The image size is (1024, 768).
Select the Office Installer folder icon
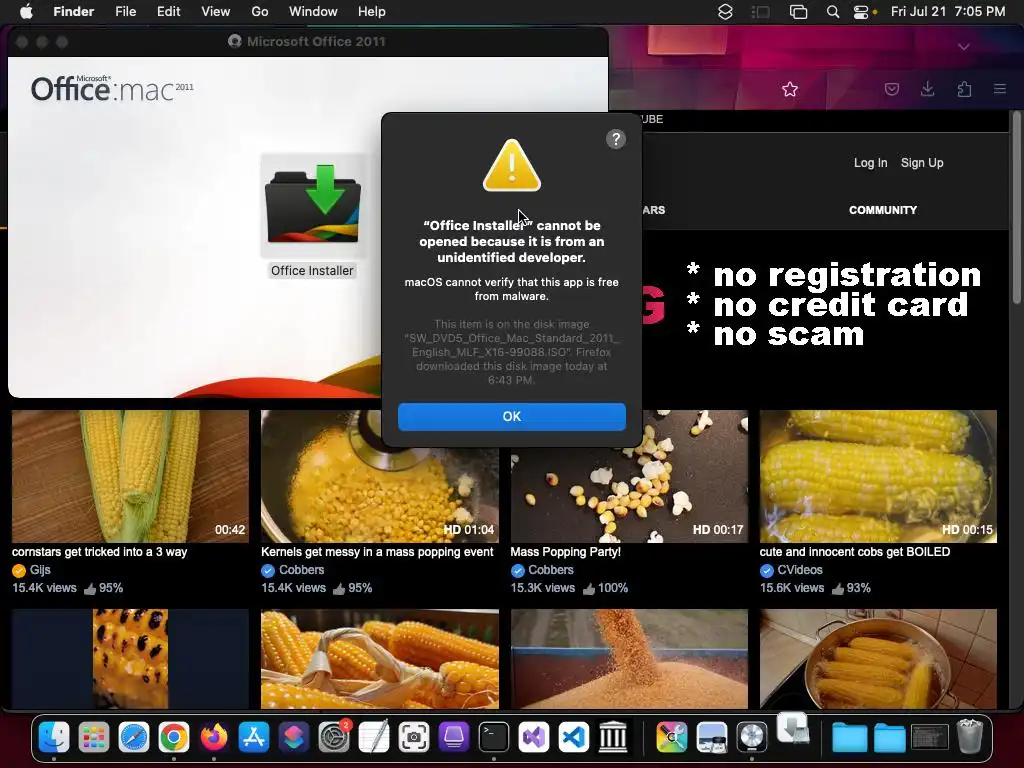tap(313, 206)
